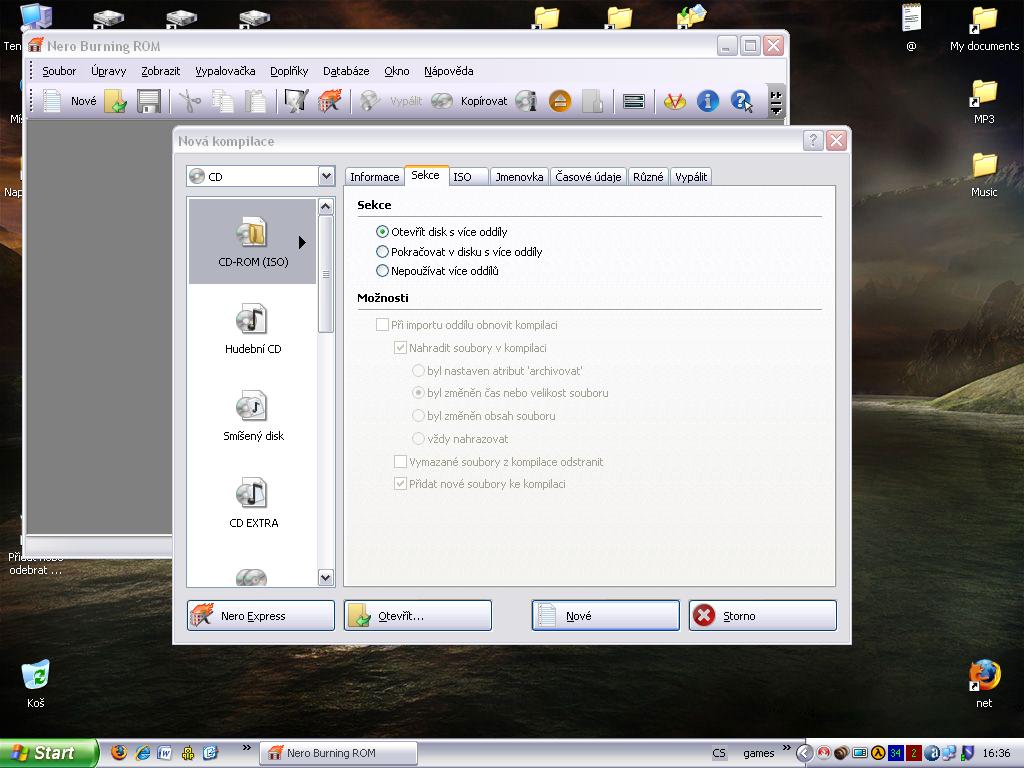
Task: Open the Vypalovačka menu
Action: pyautogui.click(x=225, y=71)
